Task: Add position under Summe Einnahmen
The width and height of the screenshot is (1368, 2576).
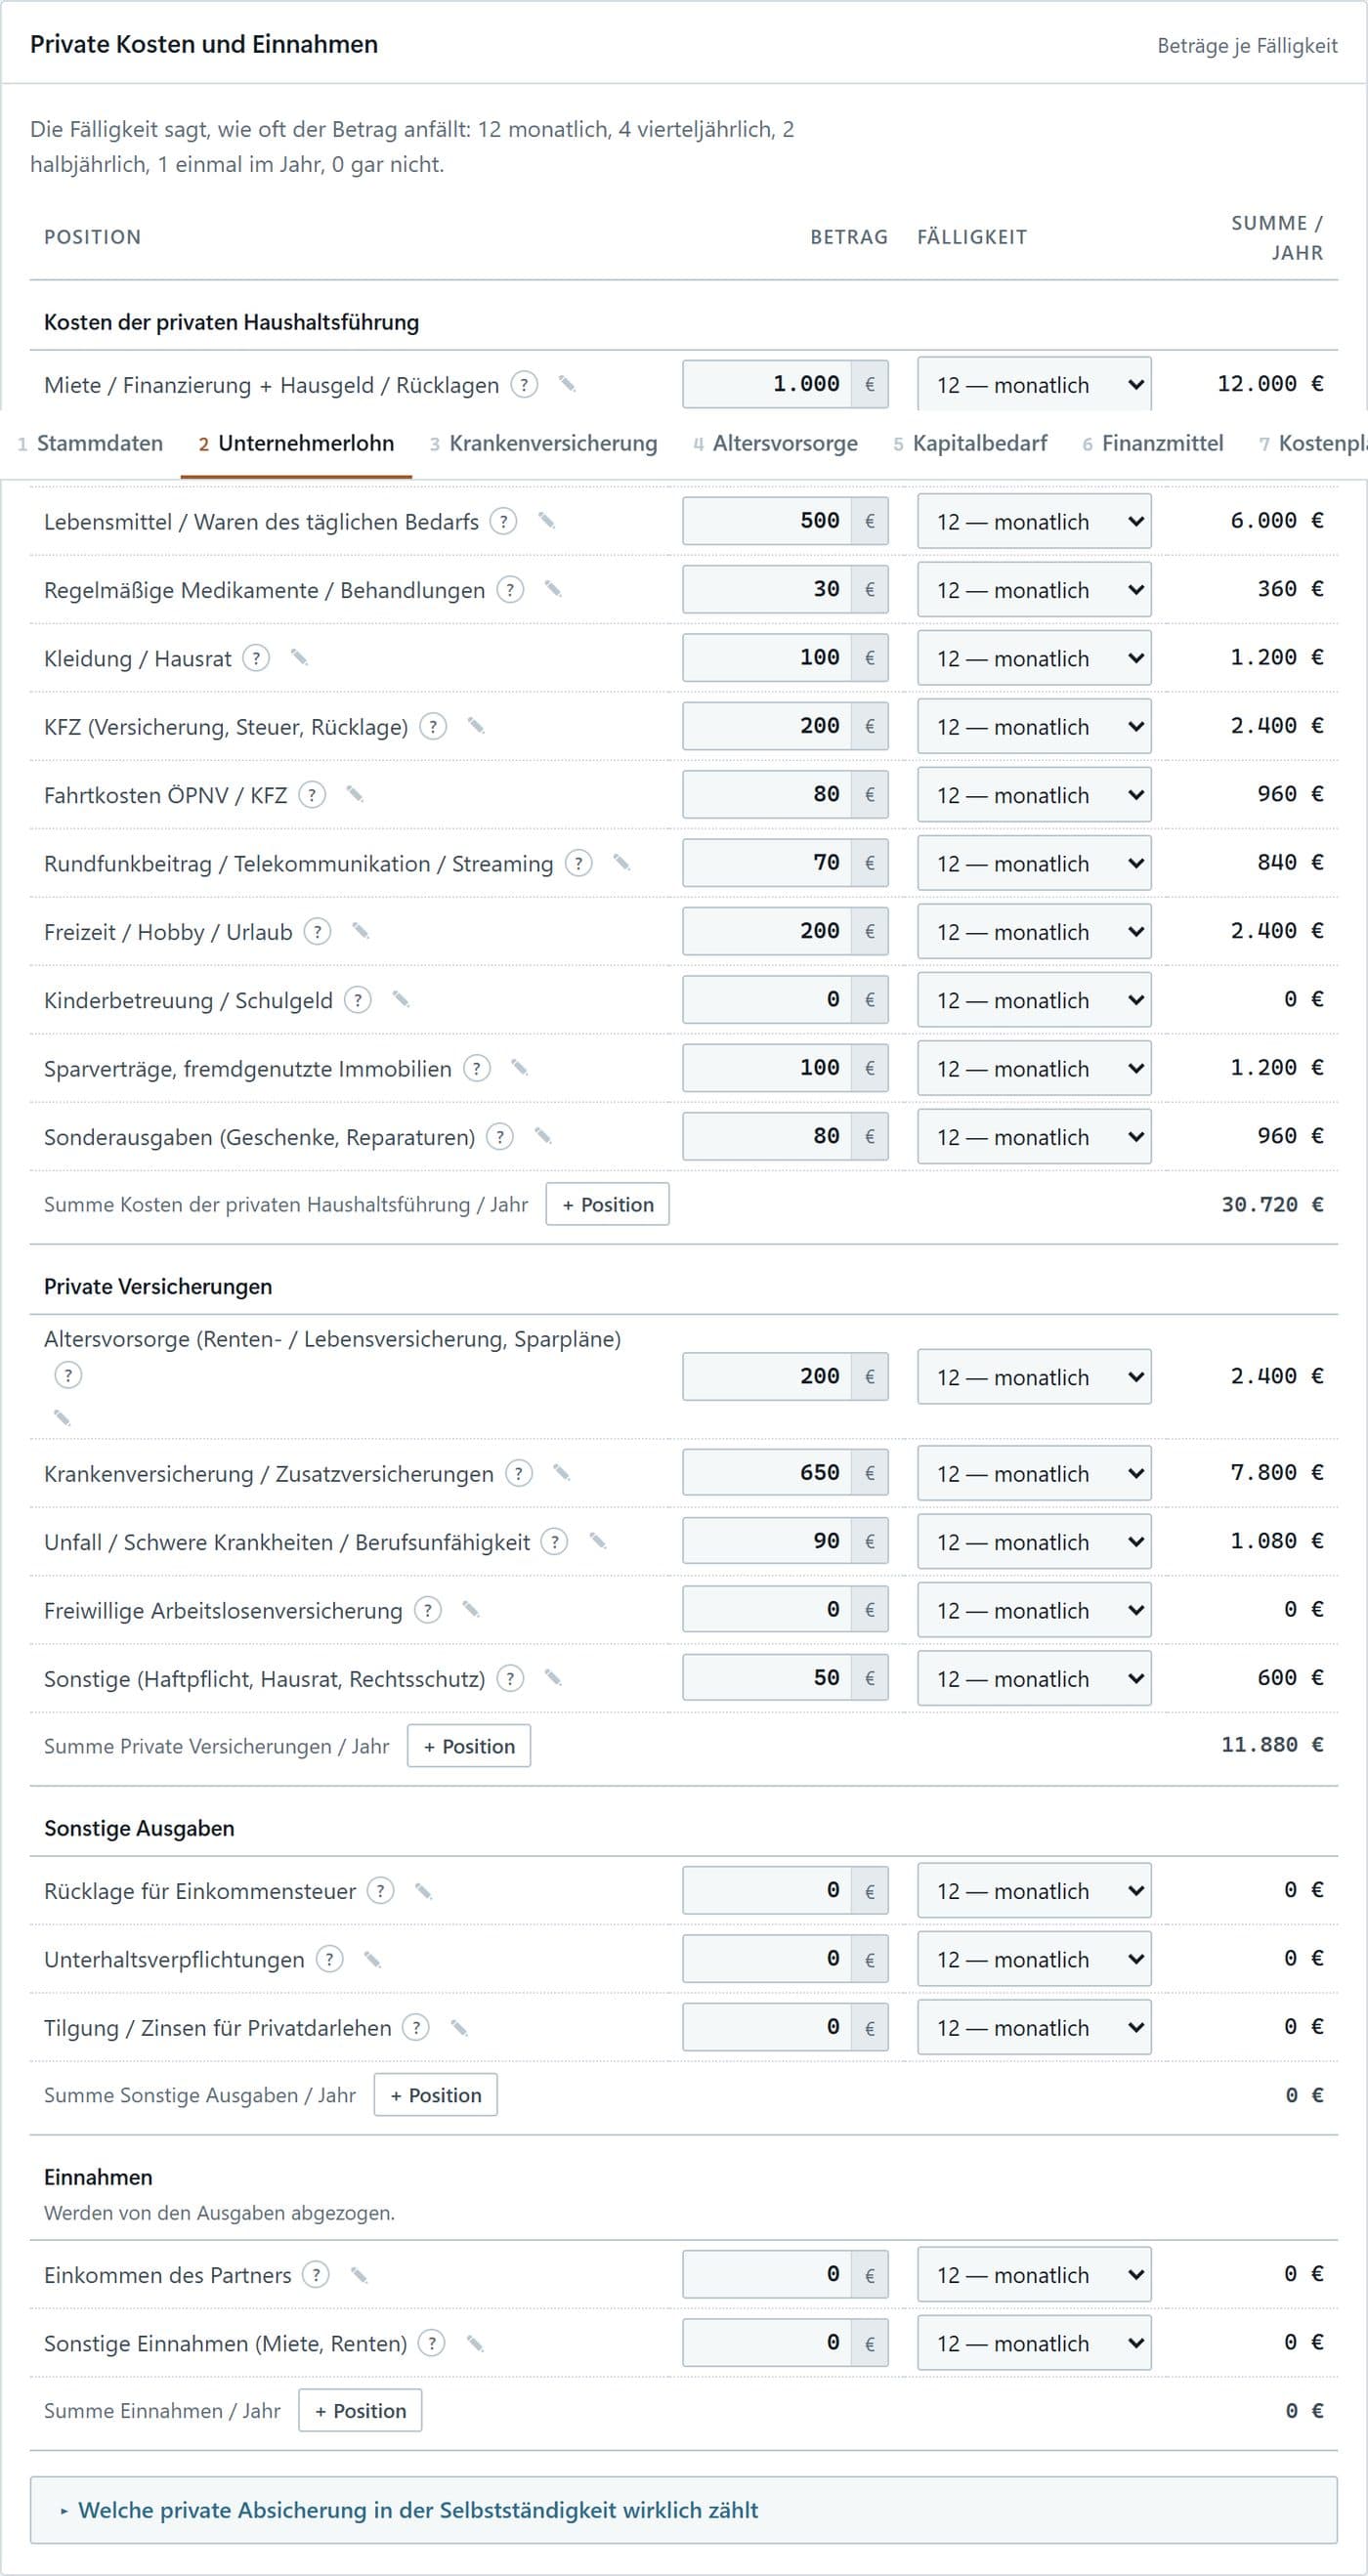Action: coord(360,2411)
